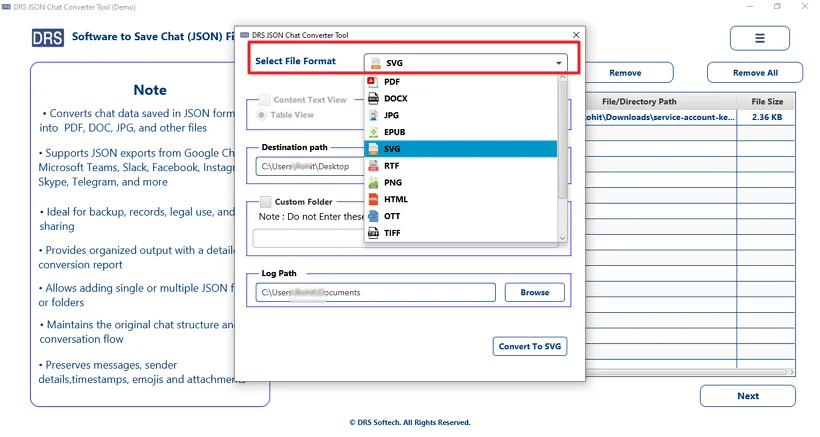Click the JPG image format icon
Screen dimensions: 820x437
tap(373, 115)
